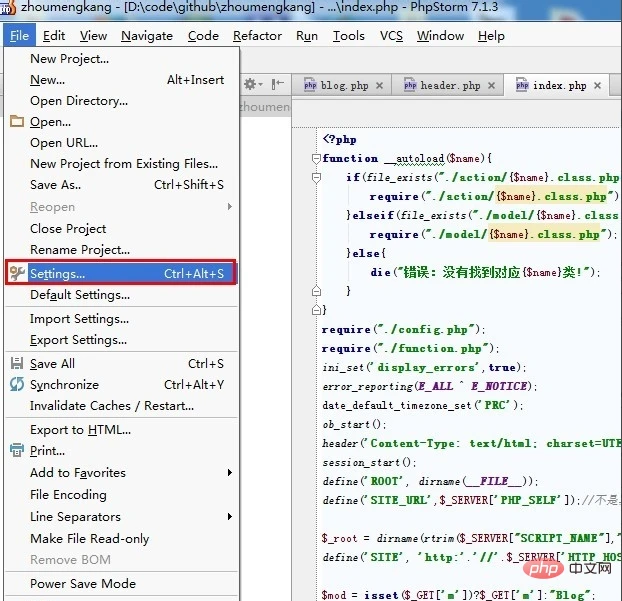Click the require './config.php' line
The image size is (622, 601).
403,329
